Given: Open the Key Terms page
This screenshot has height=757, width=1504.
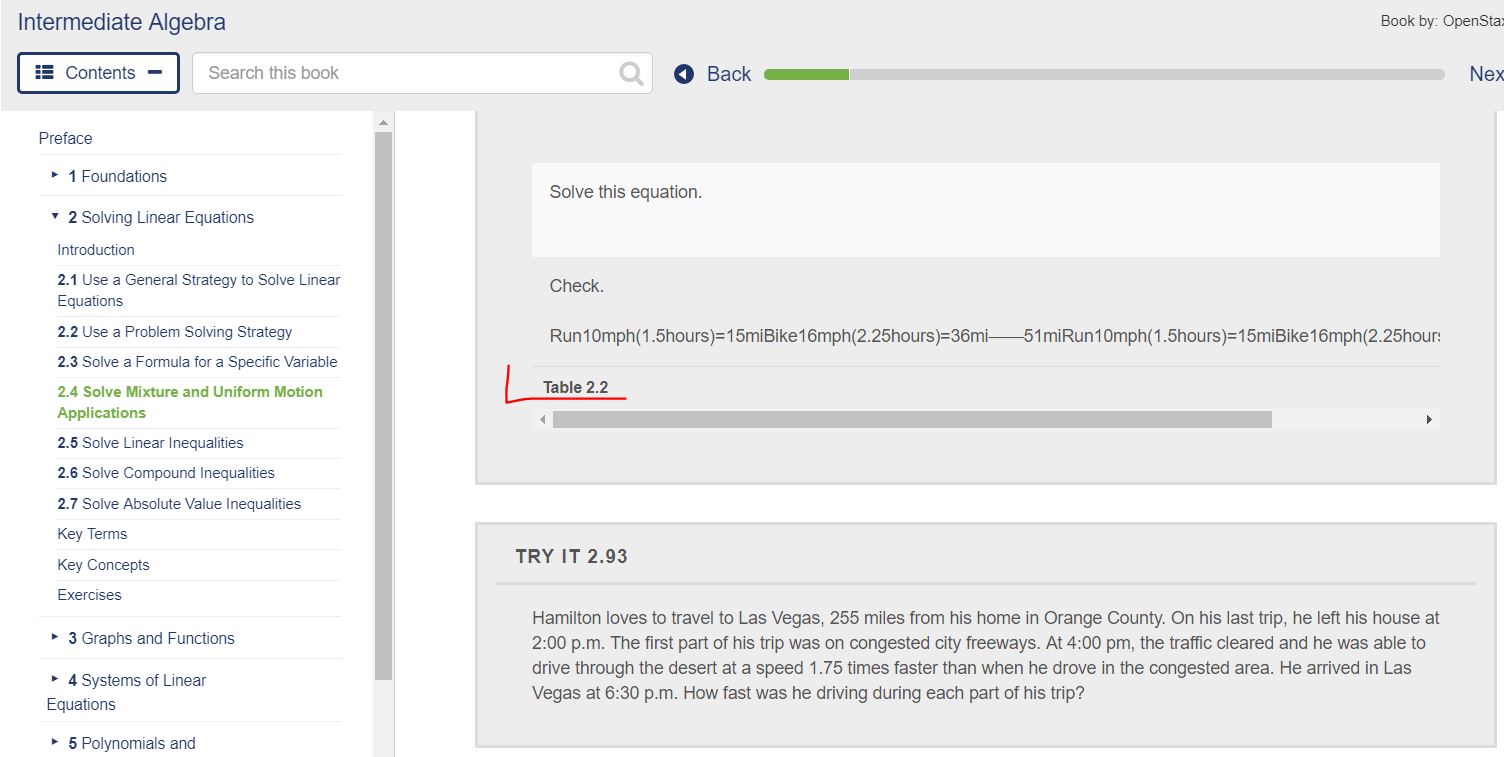Looking at the screenshot, I should pyautogui.click(x=92, y=533).
